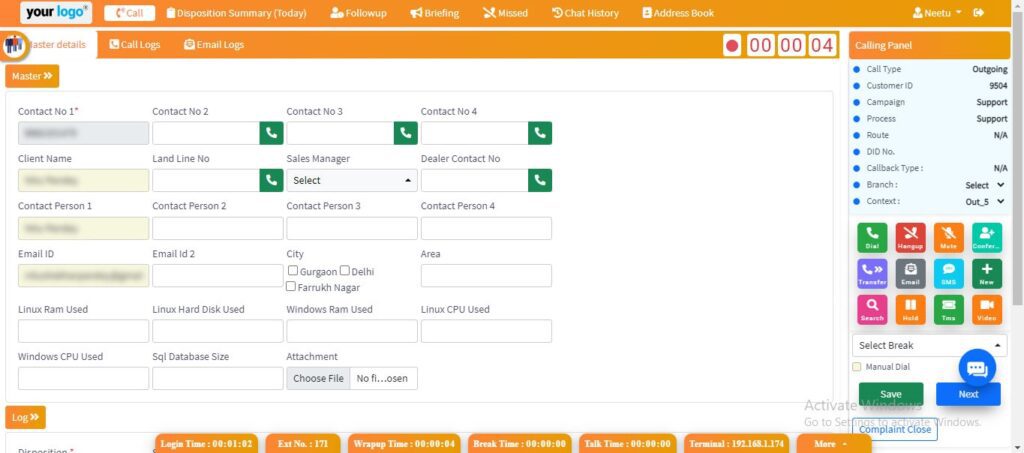Click the red recording indicator icon
This screenshot has width=1024, height=453.
pos(732,46)
